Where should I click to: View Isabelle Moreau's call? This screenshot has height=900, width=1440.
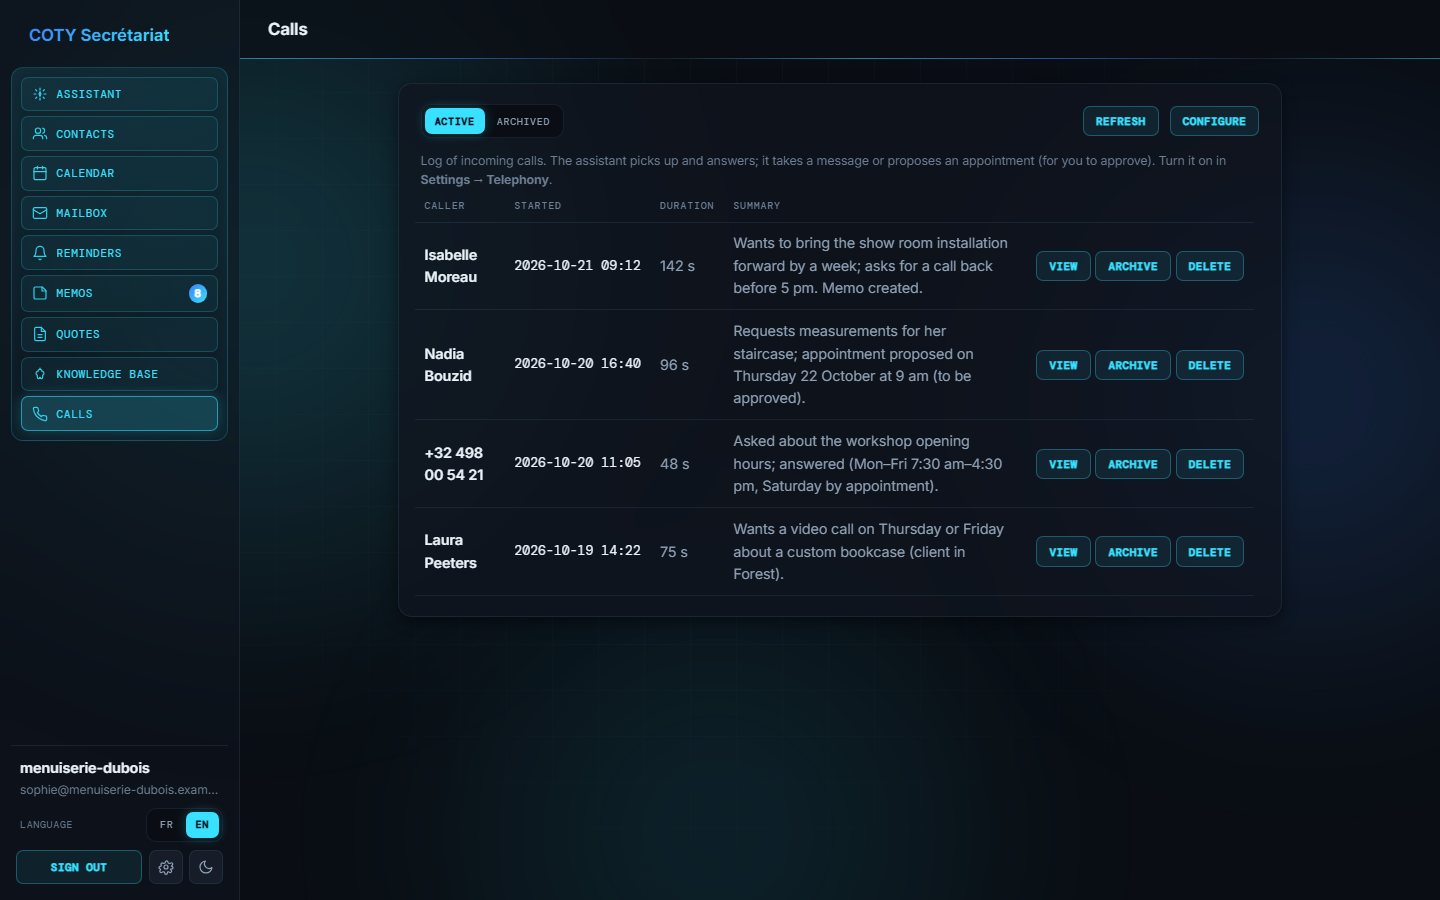pos(1063,266)
